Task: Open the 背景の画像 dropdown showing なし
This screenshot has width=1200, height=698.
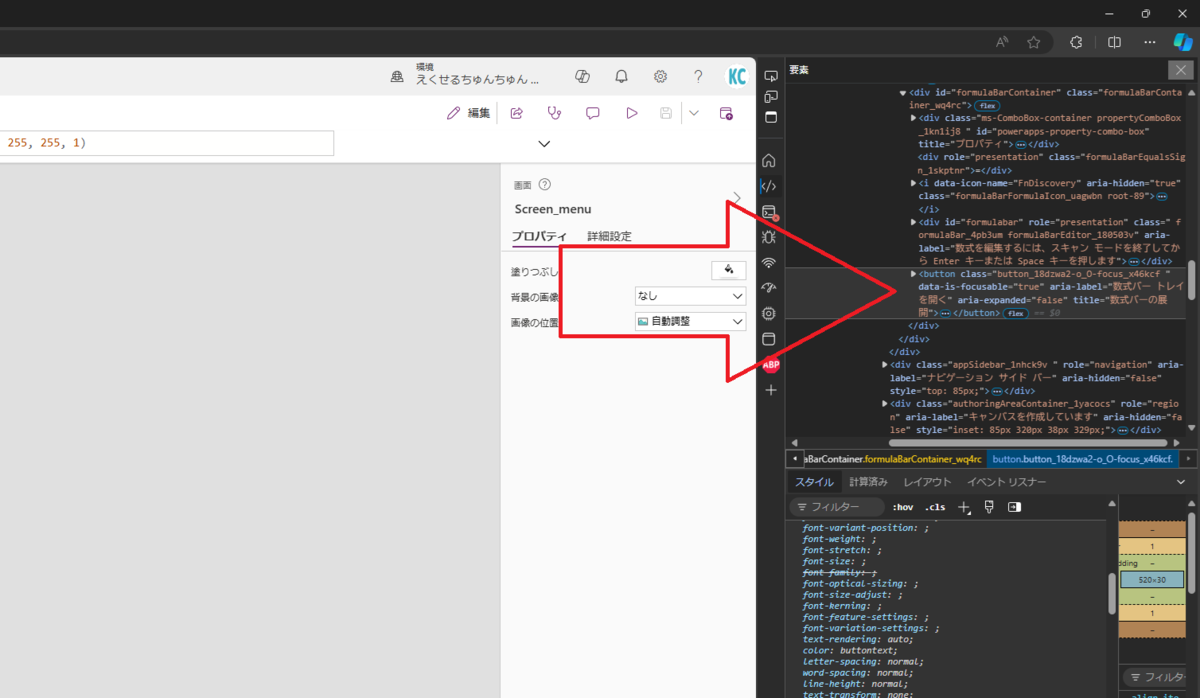Action: pos(690,296)
